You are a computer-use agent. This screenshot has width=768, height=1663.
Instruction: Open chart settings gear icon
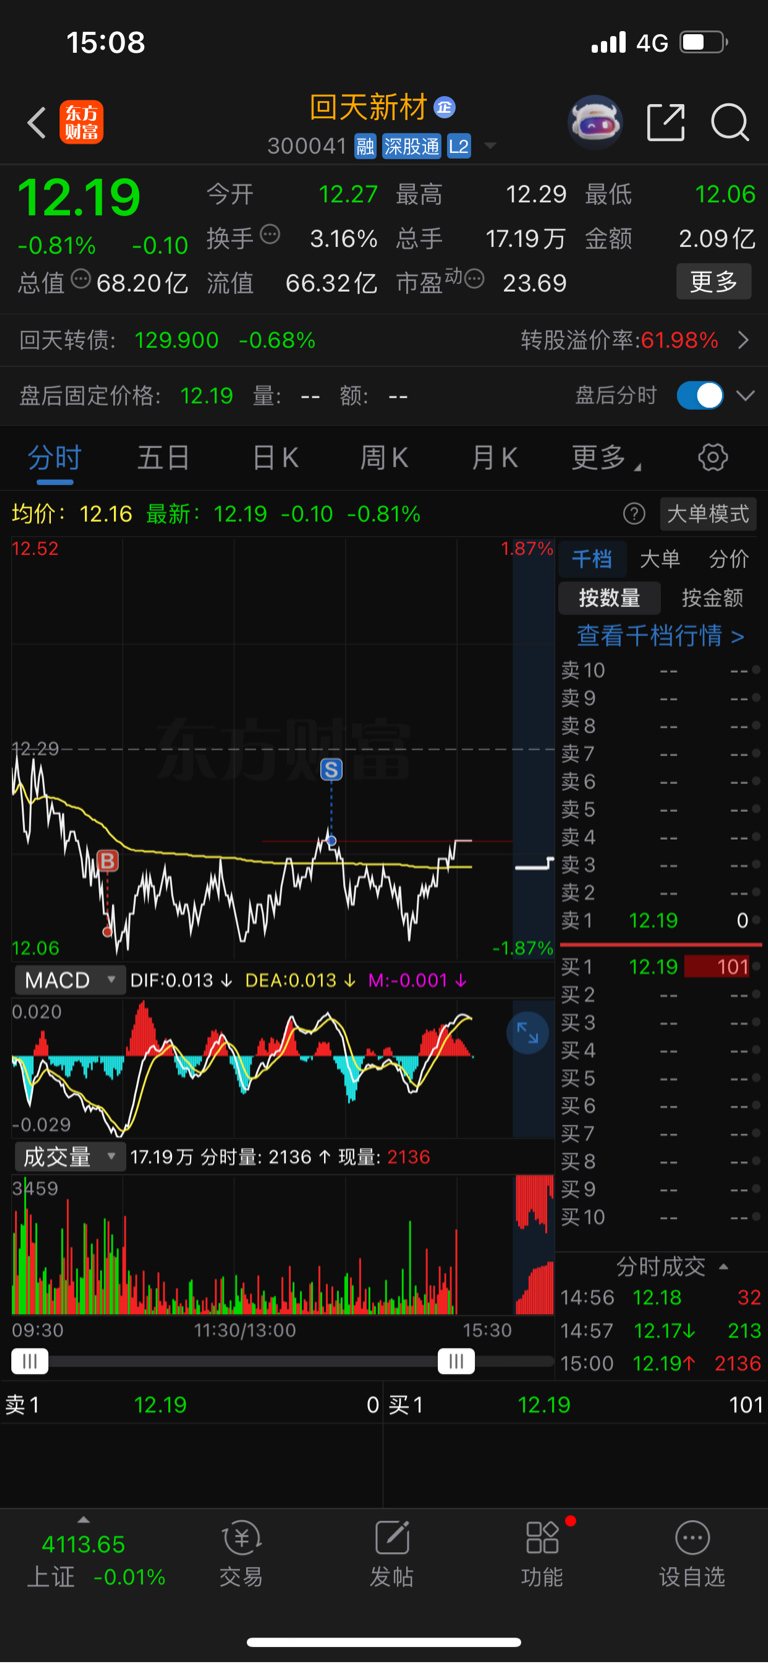point(713,458)
